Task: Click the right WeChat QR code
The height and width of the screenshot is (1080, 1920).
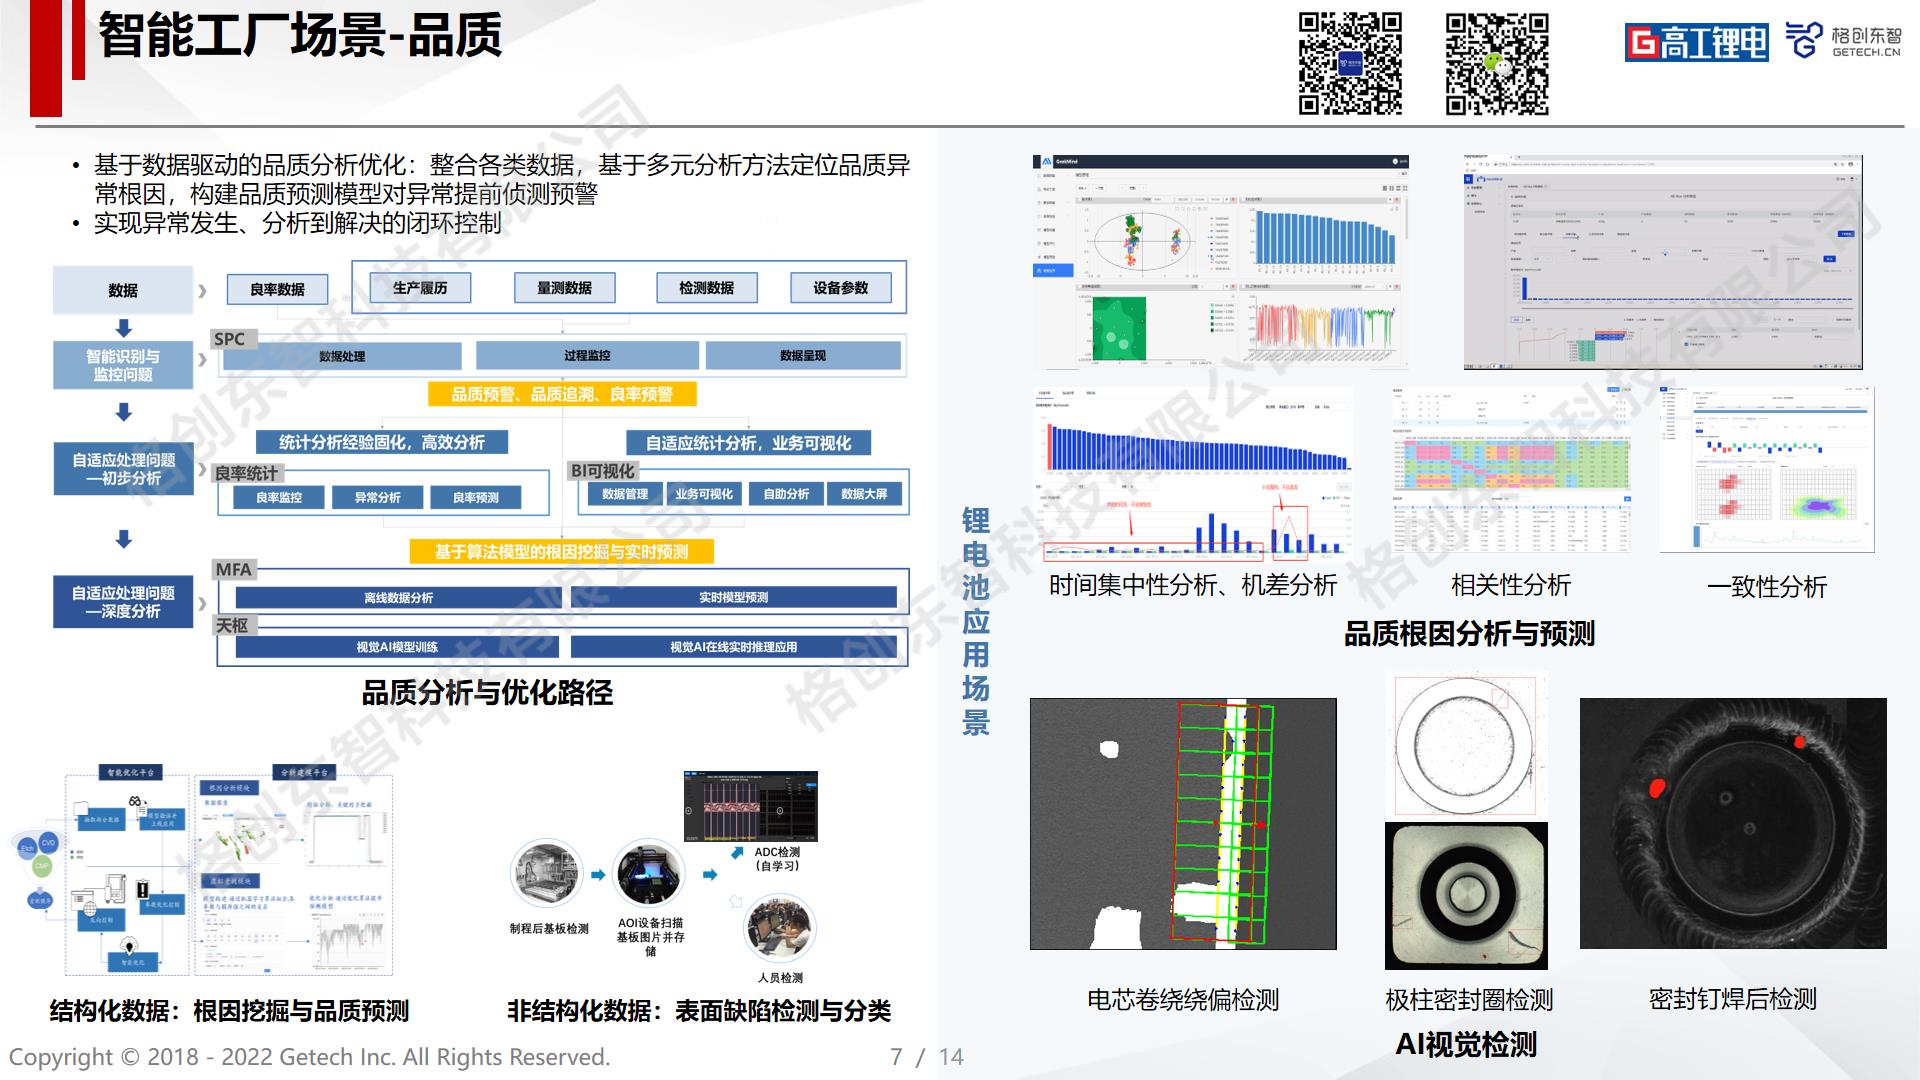Action: (x=1497, y=64)
